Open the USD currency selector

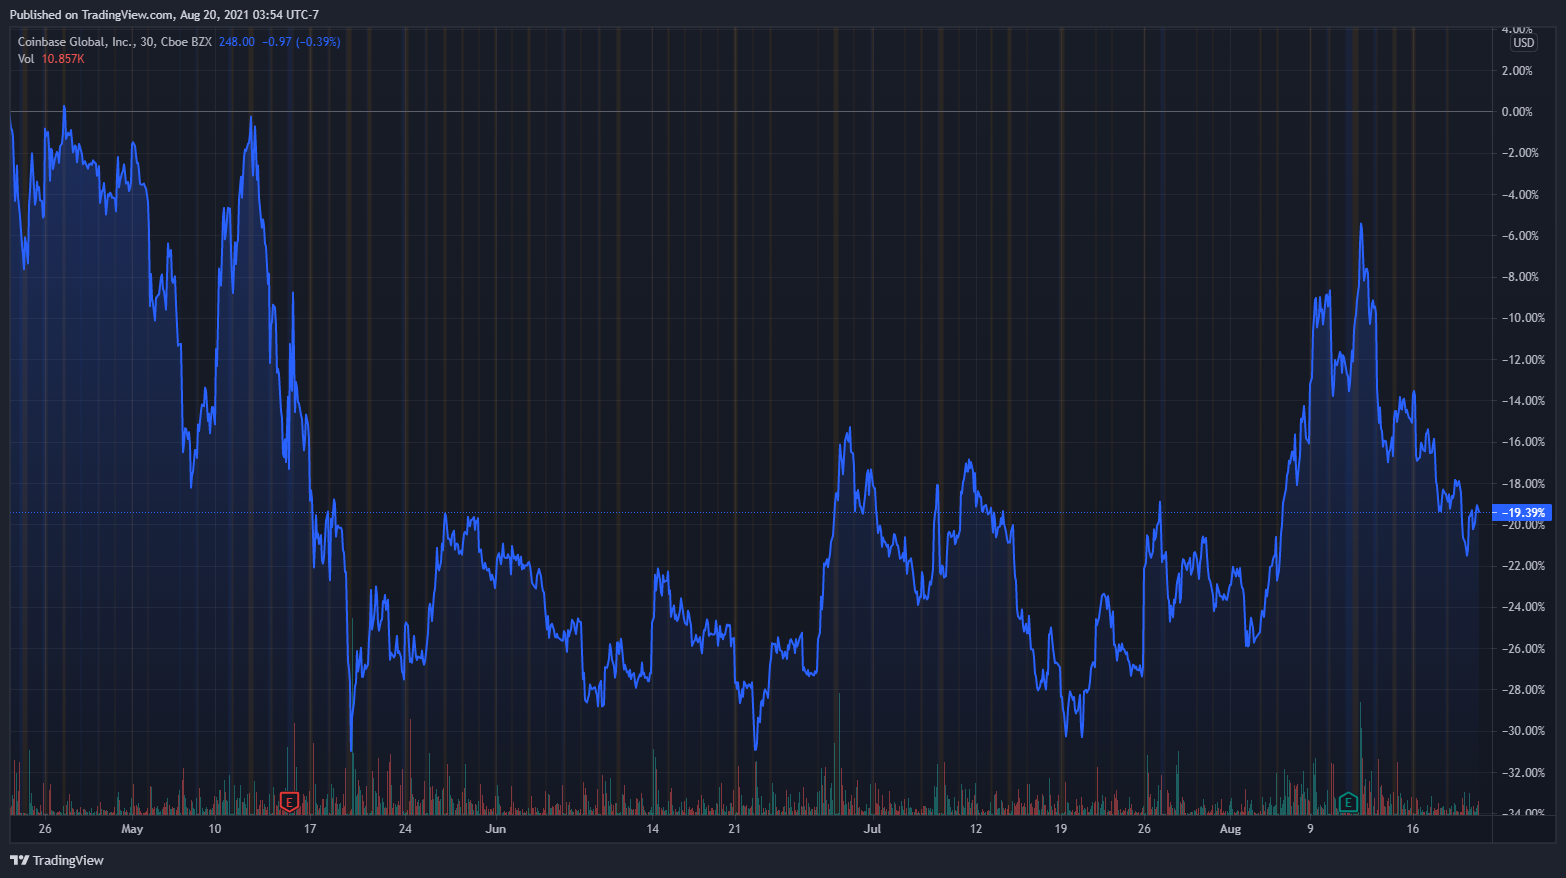coord(1523,43)
